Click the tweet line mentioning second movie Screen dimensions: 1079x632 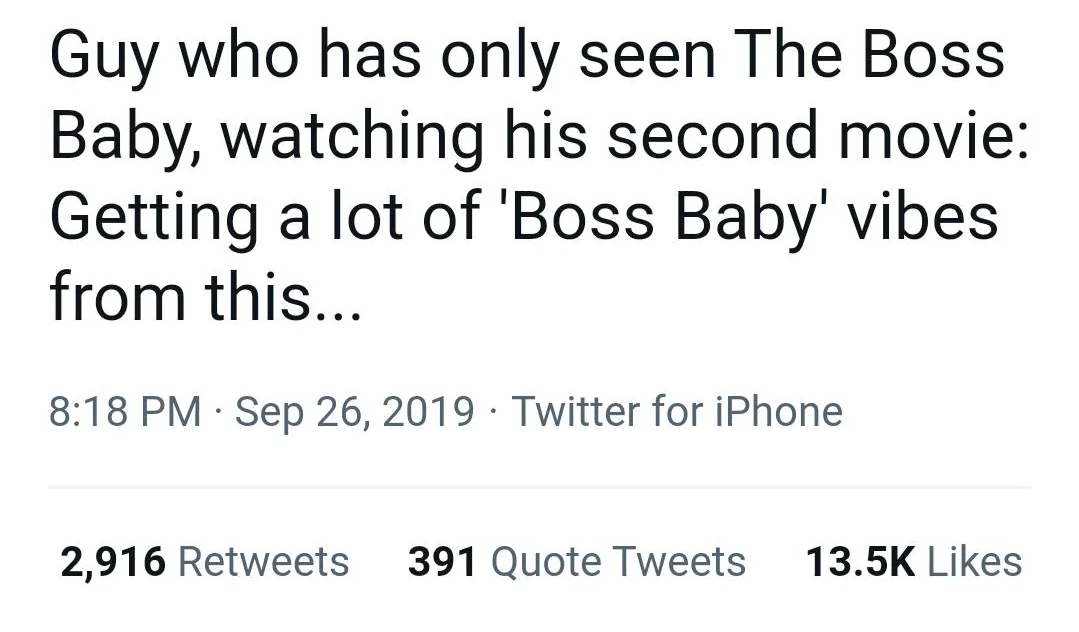540,137
